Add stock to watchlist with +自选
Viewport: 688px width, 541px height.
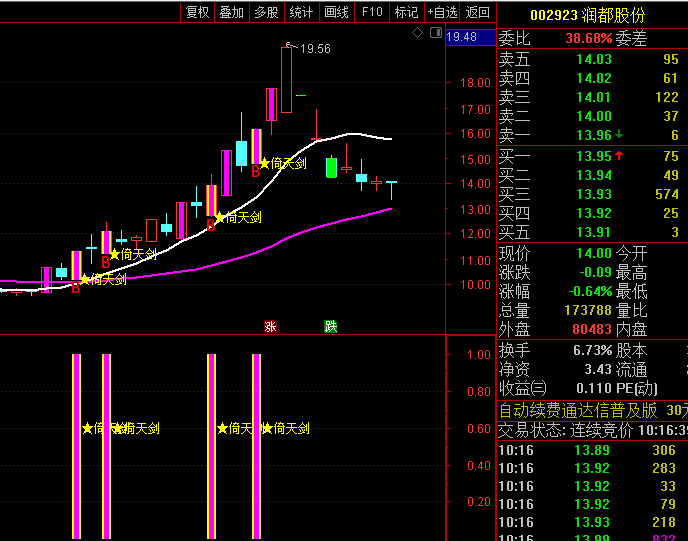point(442,12)
